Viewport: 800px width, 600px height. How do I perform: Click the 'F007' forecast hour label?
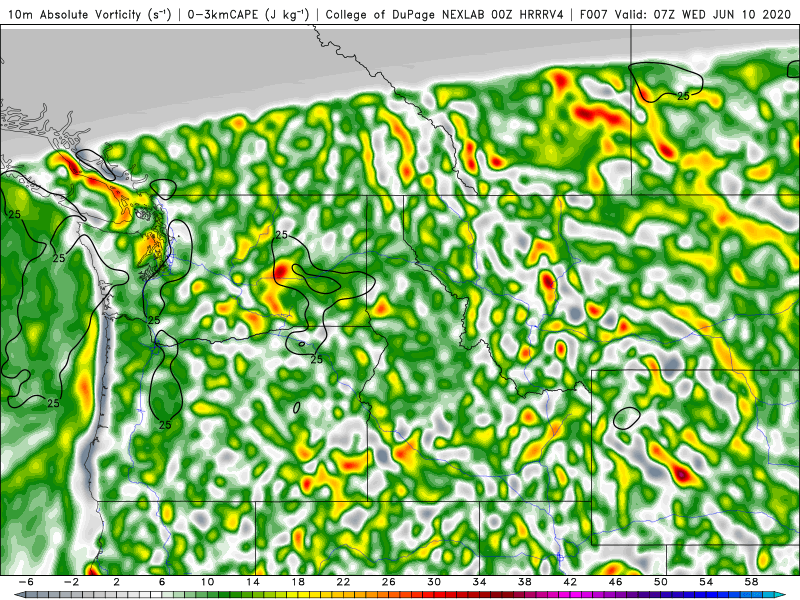(594, 14)
